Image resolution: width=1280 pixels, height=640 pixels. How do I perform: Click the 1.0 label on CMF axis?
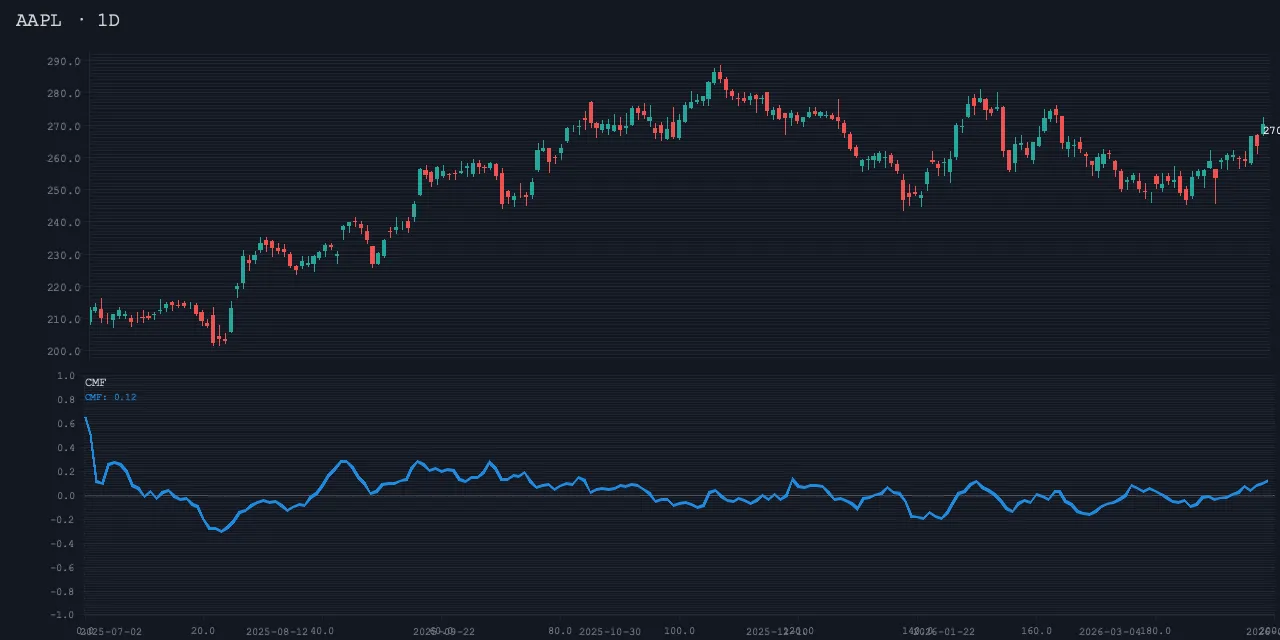pyautogui.click(x=66, y=376)
